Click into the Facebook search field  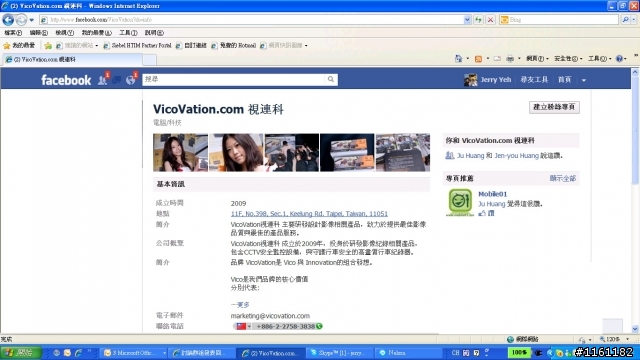pos(234,80)
